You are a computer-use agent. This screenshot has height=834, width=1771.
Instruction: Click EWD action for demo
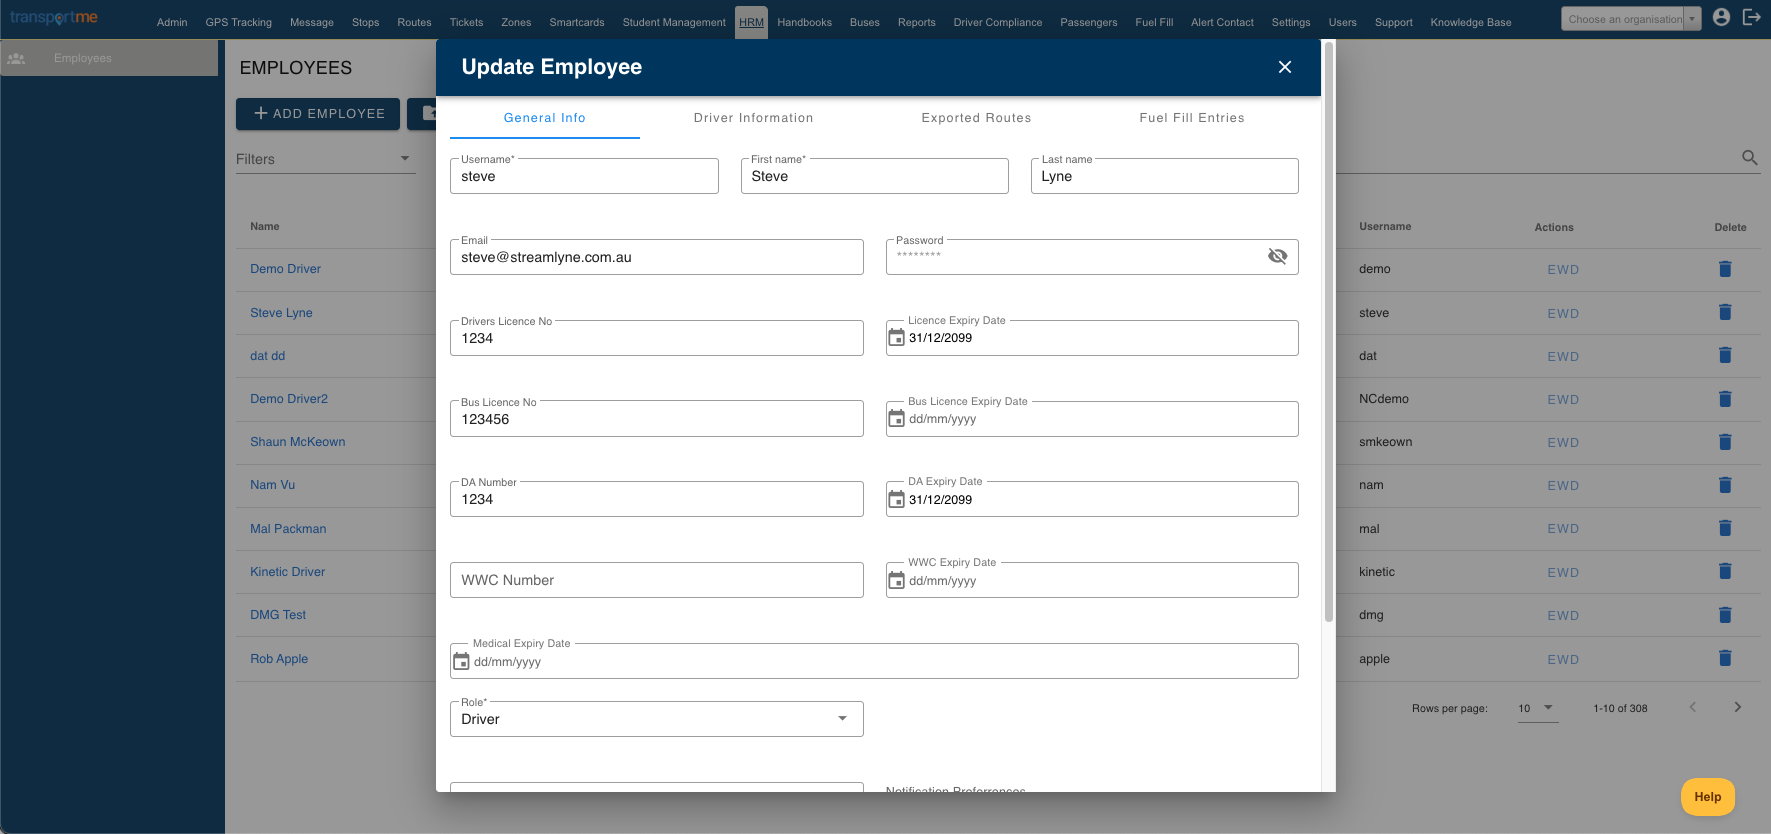1563,270
